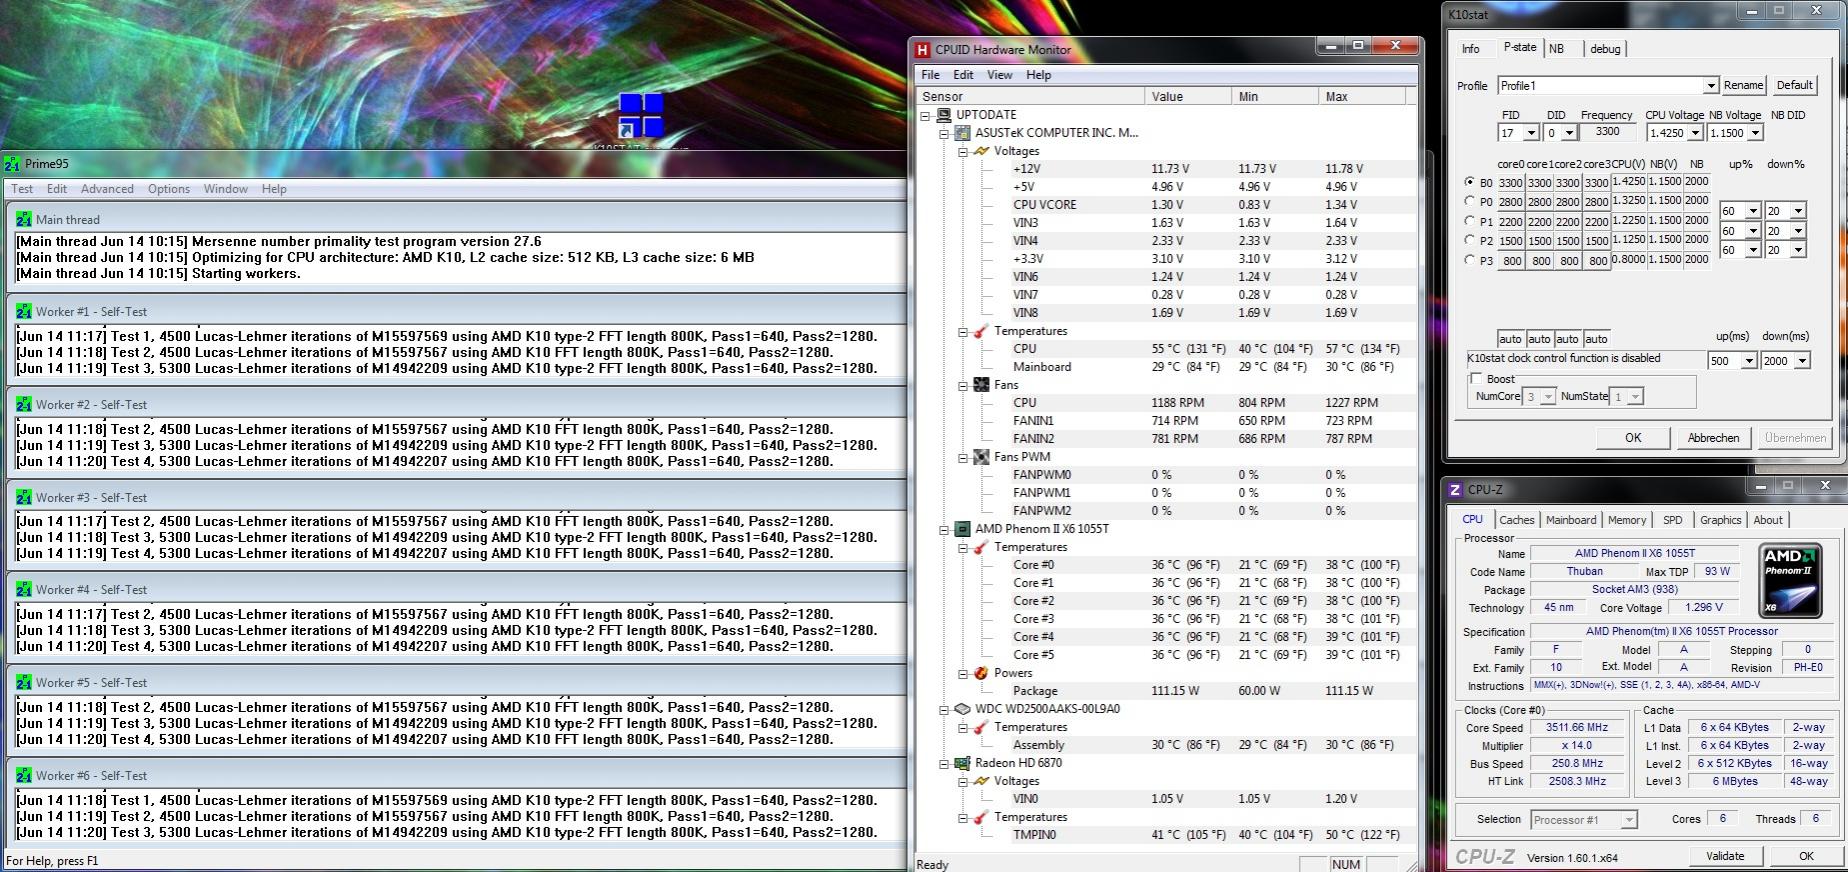This screenshot has height=872, width=1848.
Task: Open the Options menu in Prime95
Action: [169, 189]
